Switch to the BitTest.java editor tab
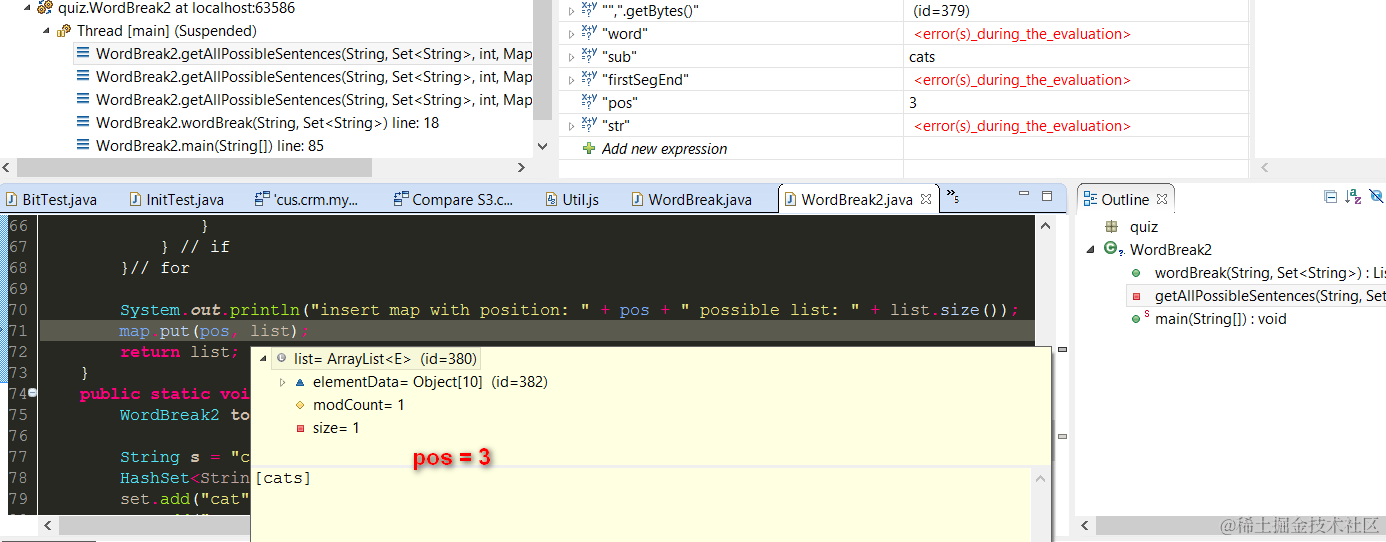 click(x=51, y=199)
